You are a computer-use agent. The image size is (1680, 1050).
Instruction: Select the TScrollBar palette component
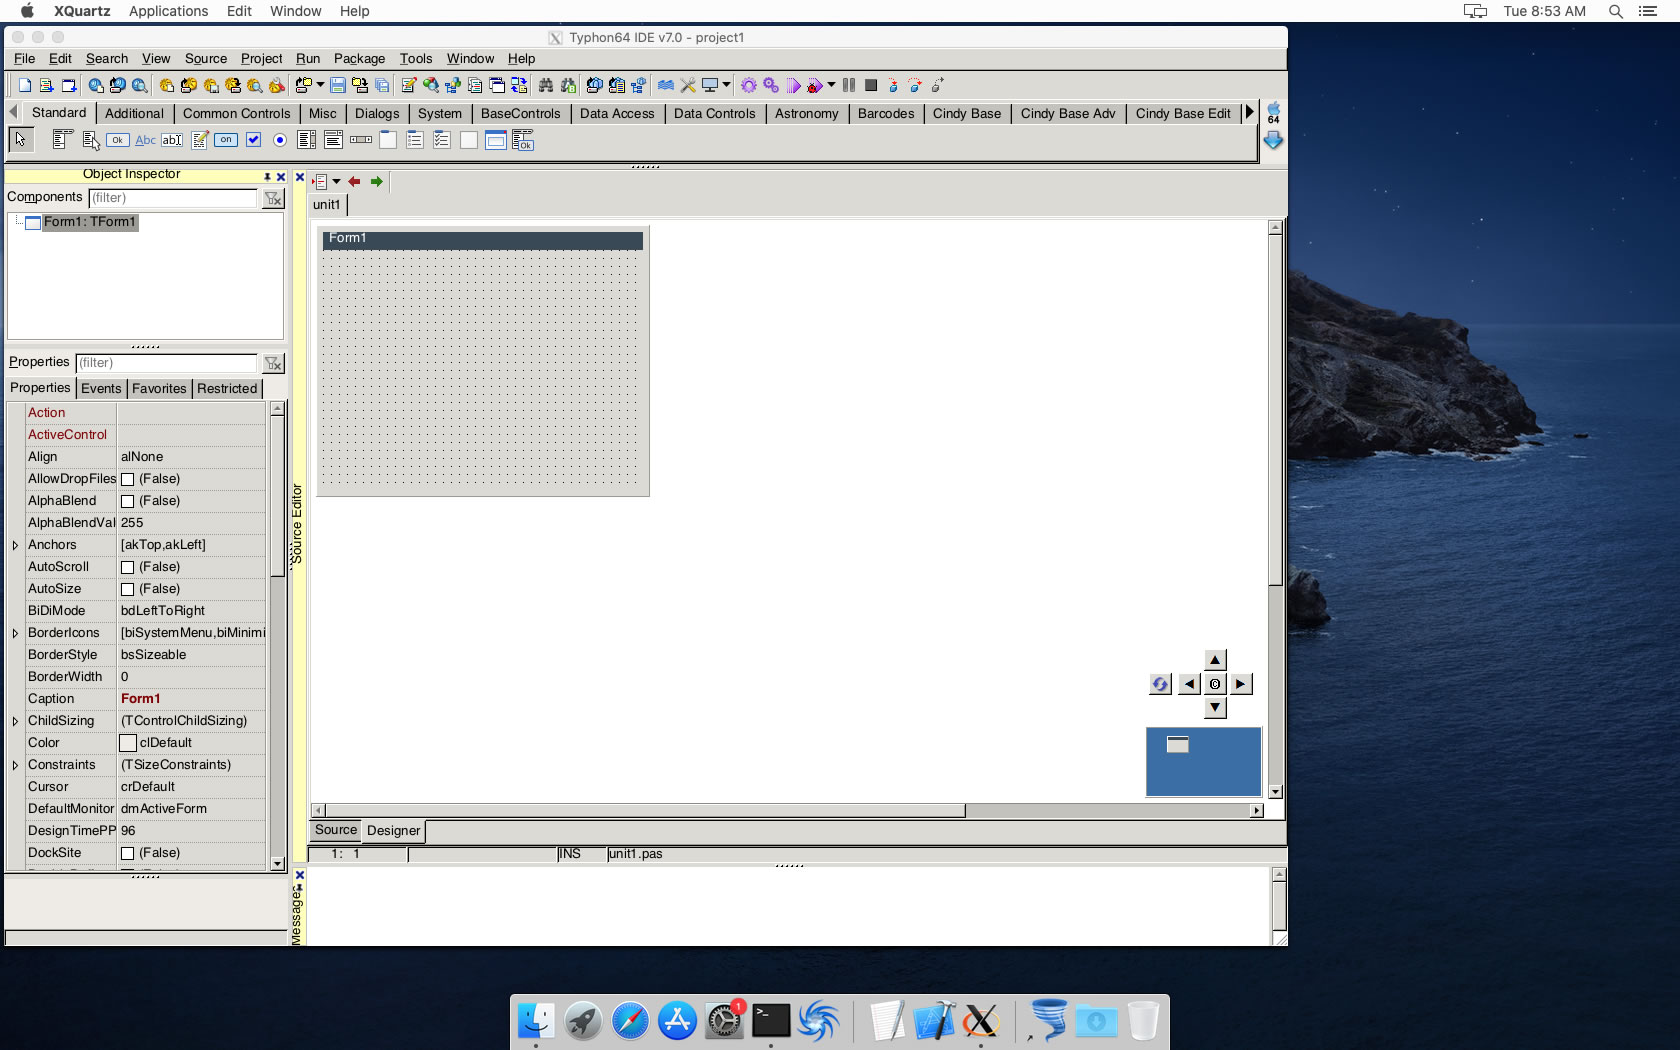(x=361, y=140)
